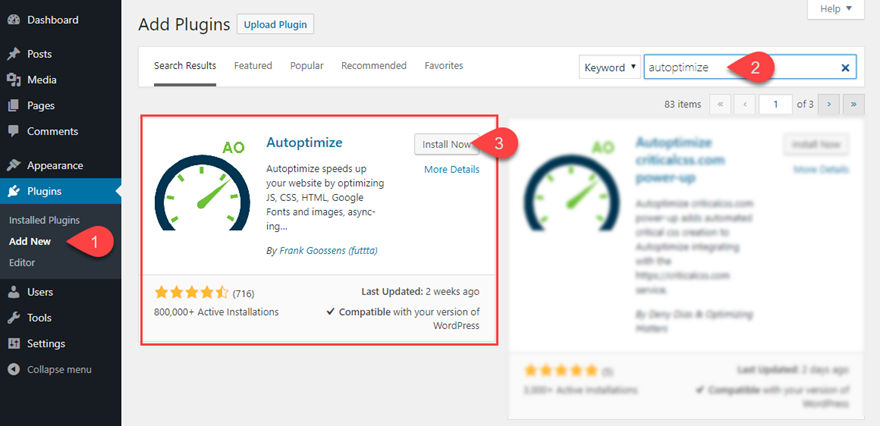Click the Settings sliders icon
The image size is (880, 426).
coord(14,343)
